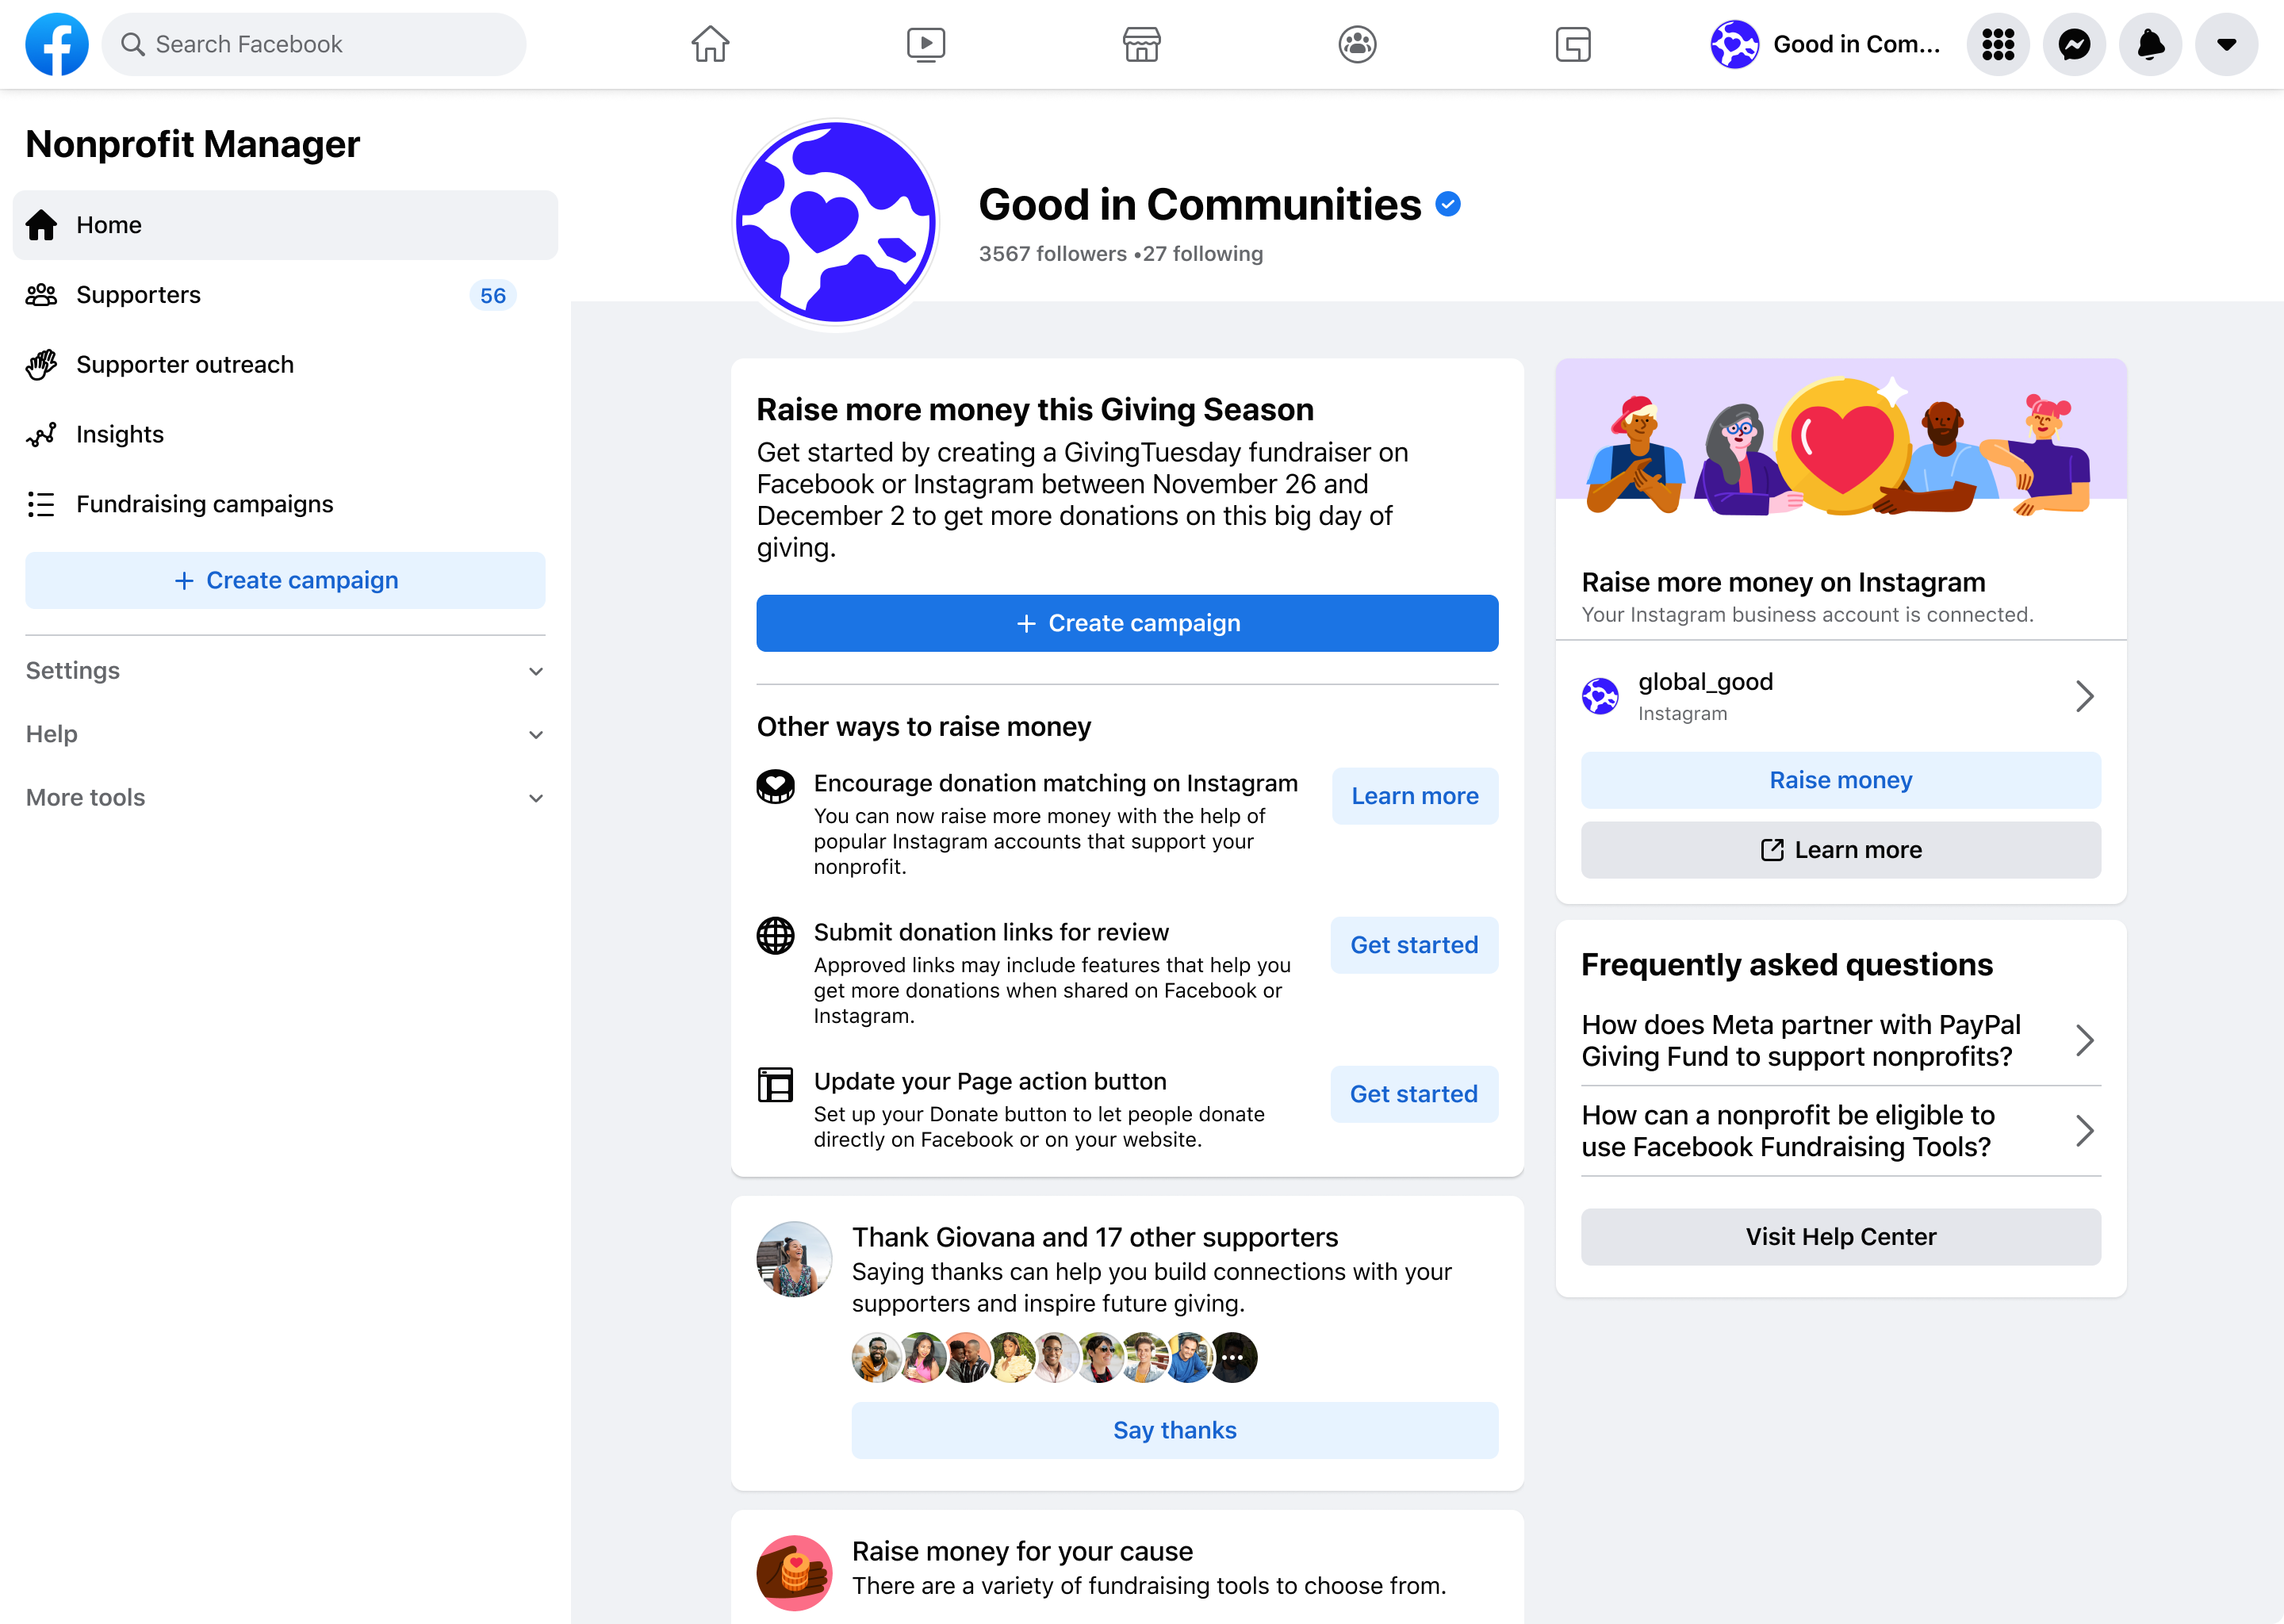Viewport: 2284px width, 1624px height.
Task: Click Visit Help Center button
Action: coord(1841,1237)
